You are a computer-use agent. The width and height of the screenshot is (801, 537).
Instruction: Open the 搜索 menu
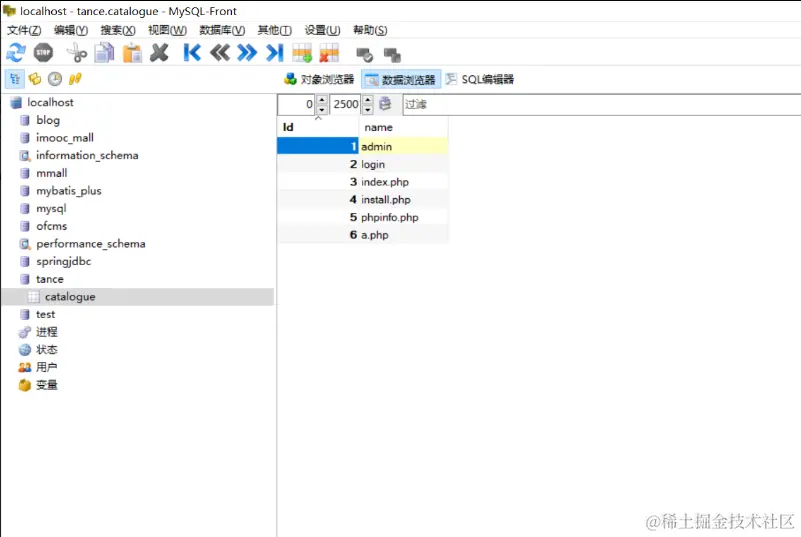click(118, 30)
